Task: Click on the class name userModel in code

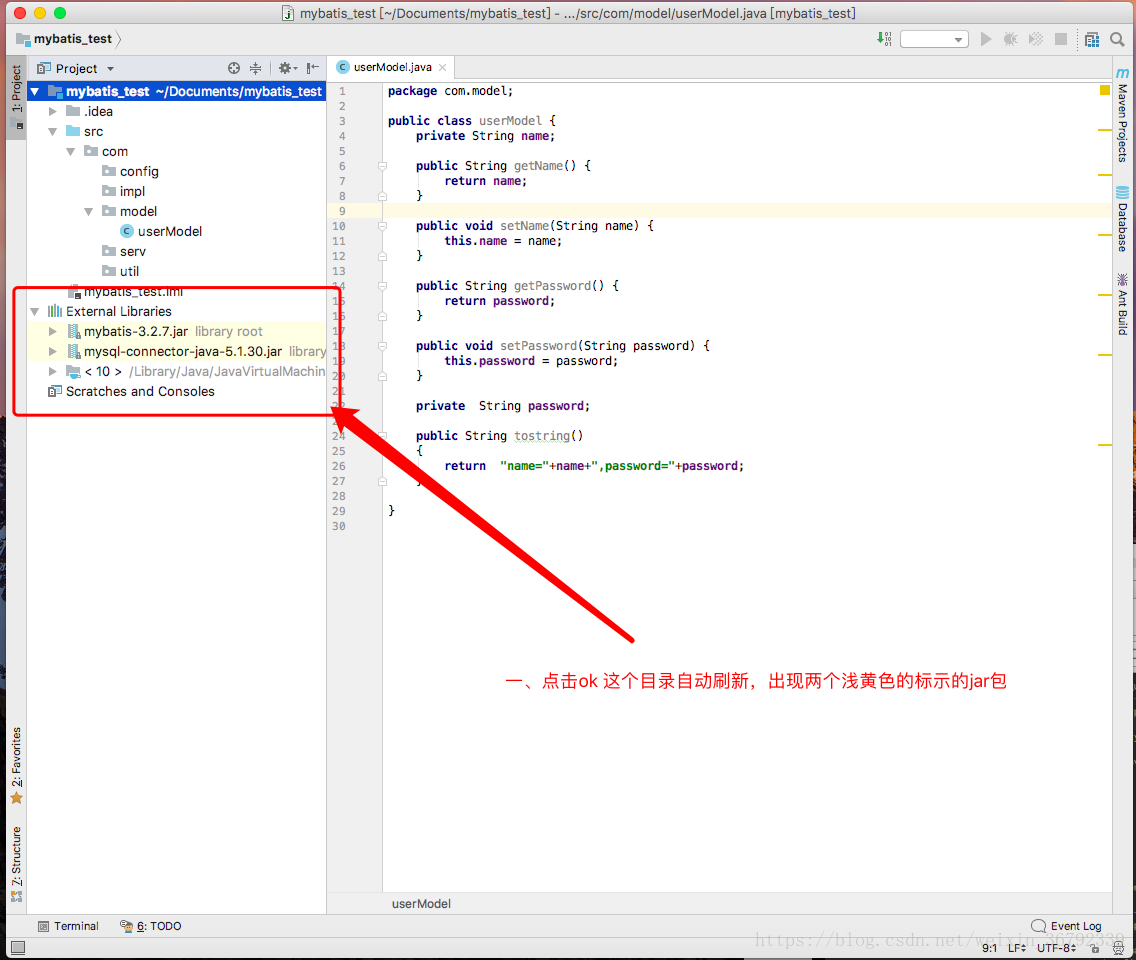Action: click(x=510, y=121)
